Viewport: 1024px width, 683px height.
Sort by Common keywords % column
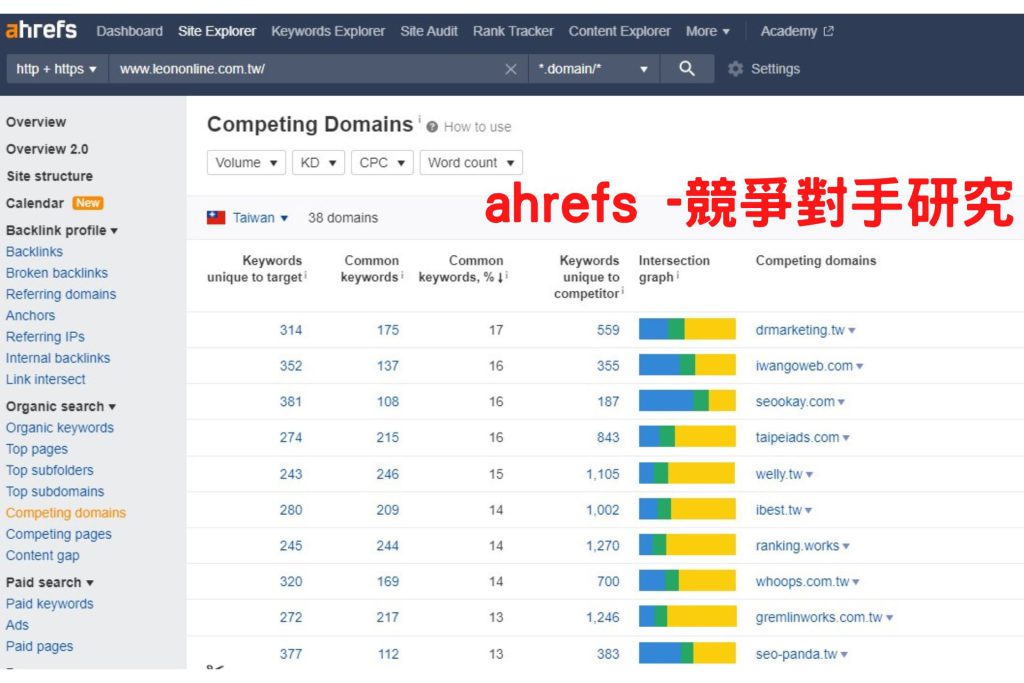click(463, 269)
